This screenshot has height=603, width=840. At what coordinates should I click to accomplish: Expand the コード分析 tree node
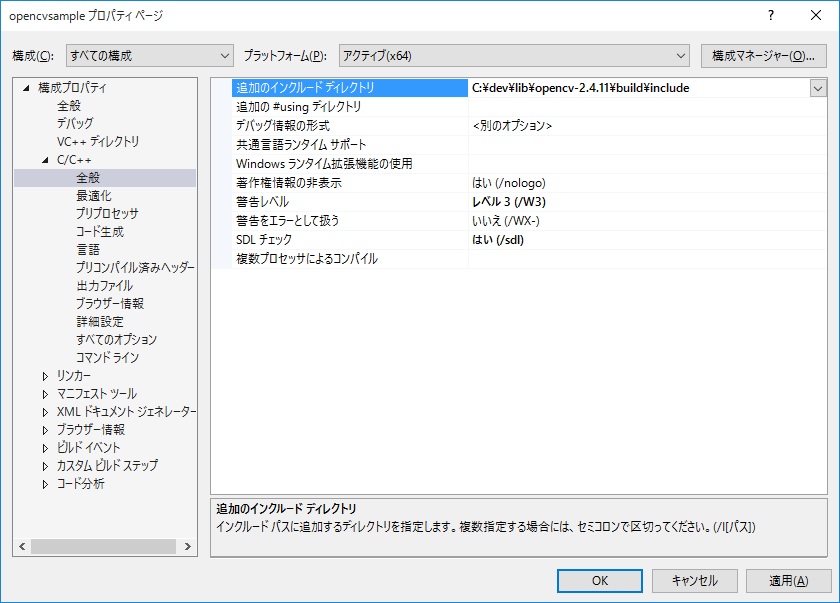(45, 484)
